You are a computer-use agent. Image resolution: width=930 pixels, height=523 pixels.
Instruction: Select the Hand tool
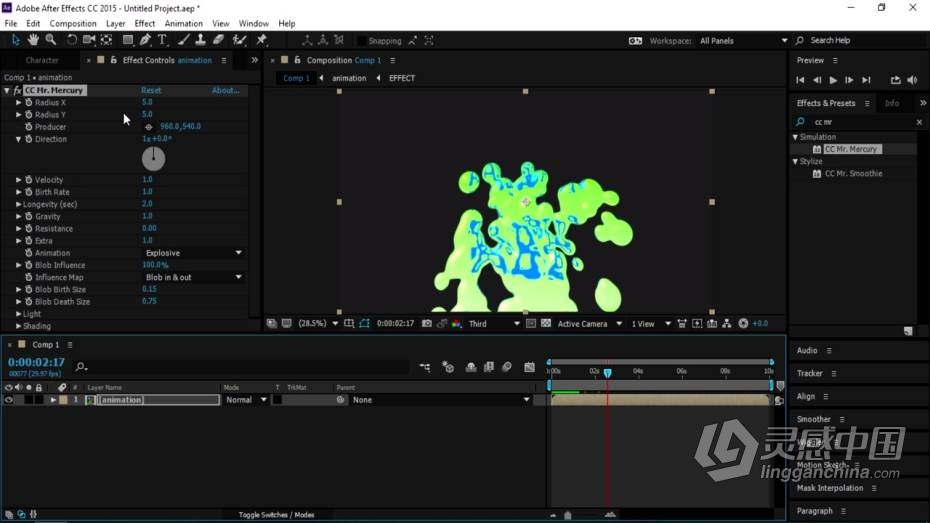[33, 40]
